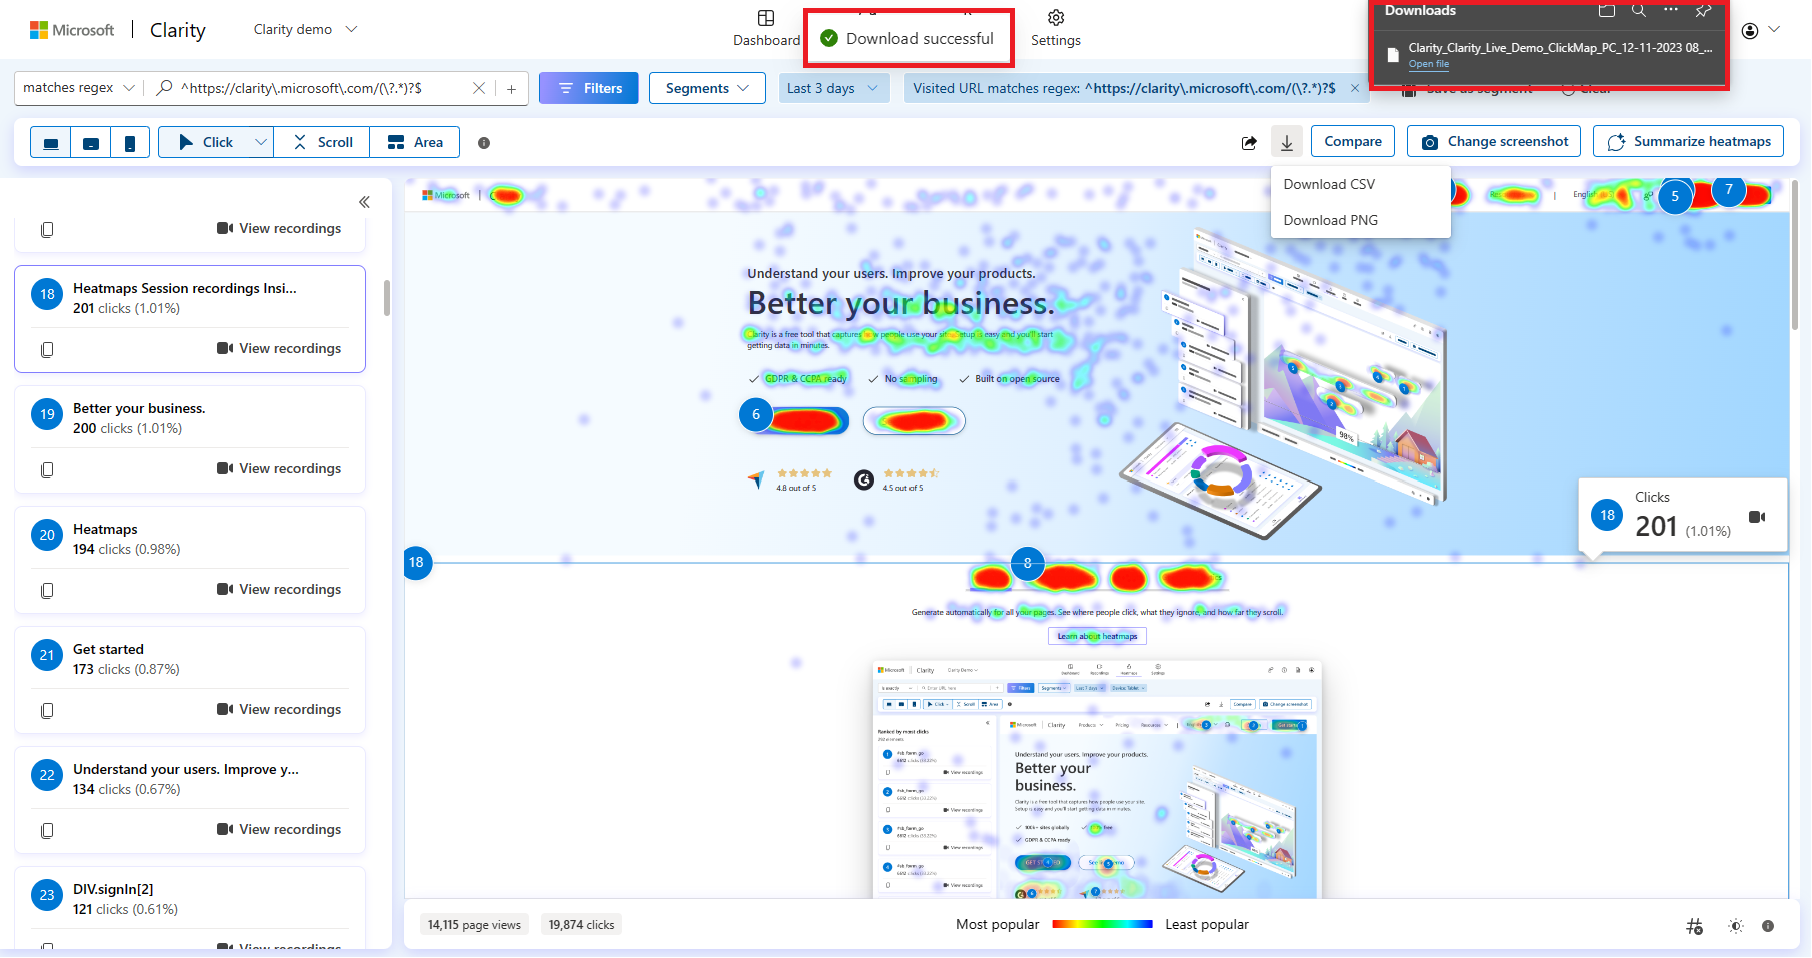Click Open file link in Downloads
The height and width of the screenshot is (958, 1812).
1429,64
